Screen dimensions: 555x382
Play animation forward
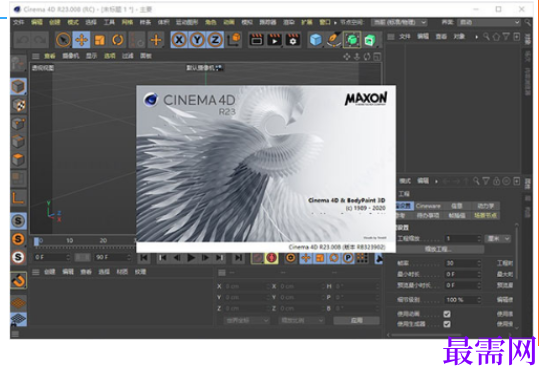(191, 258)
